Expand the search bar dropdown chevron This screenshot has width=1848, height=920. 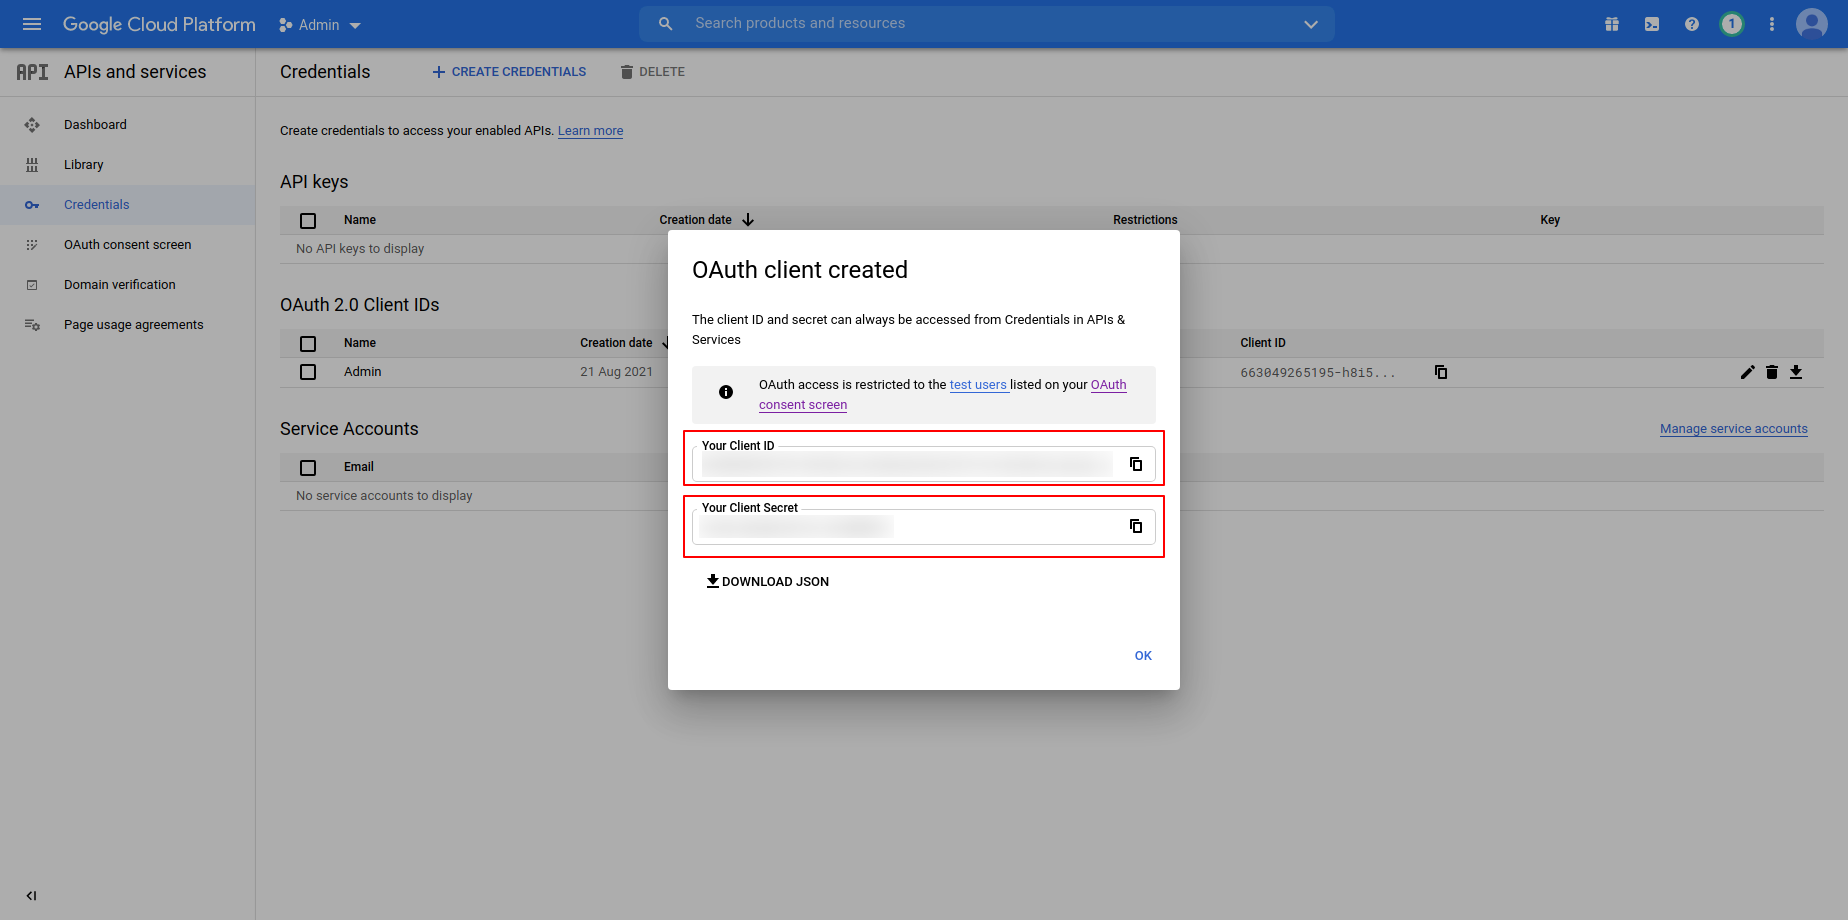click(1310, 24)
